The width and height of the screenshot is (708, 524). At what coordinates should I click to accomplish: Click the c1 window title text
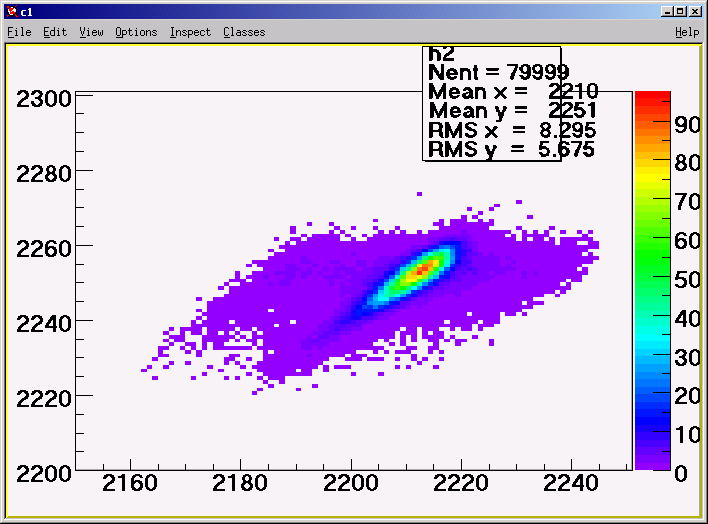(27, 12)
